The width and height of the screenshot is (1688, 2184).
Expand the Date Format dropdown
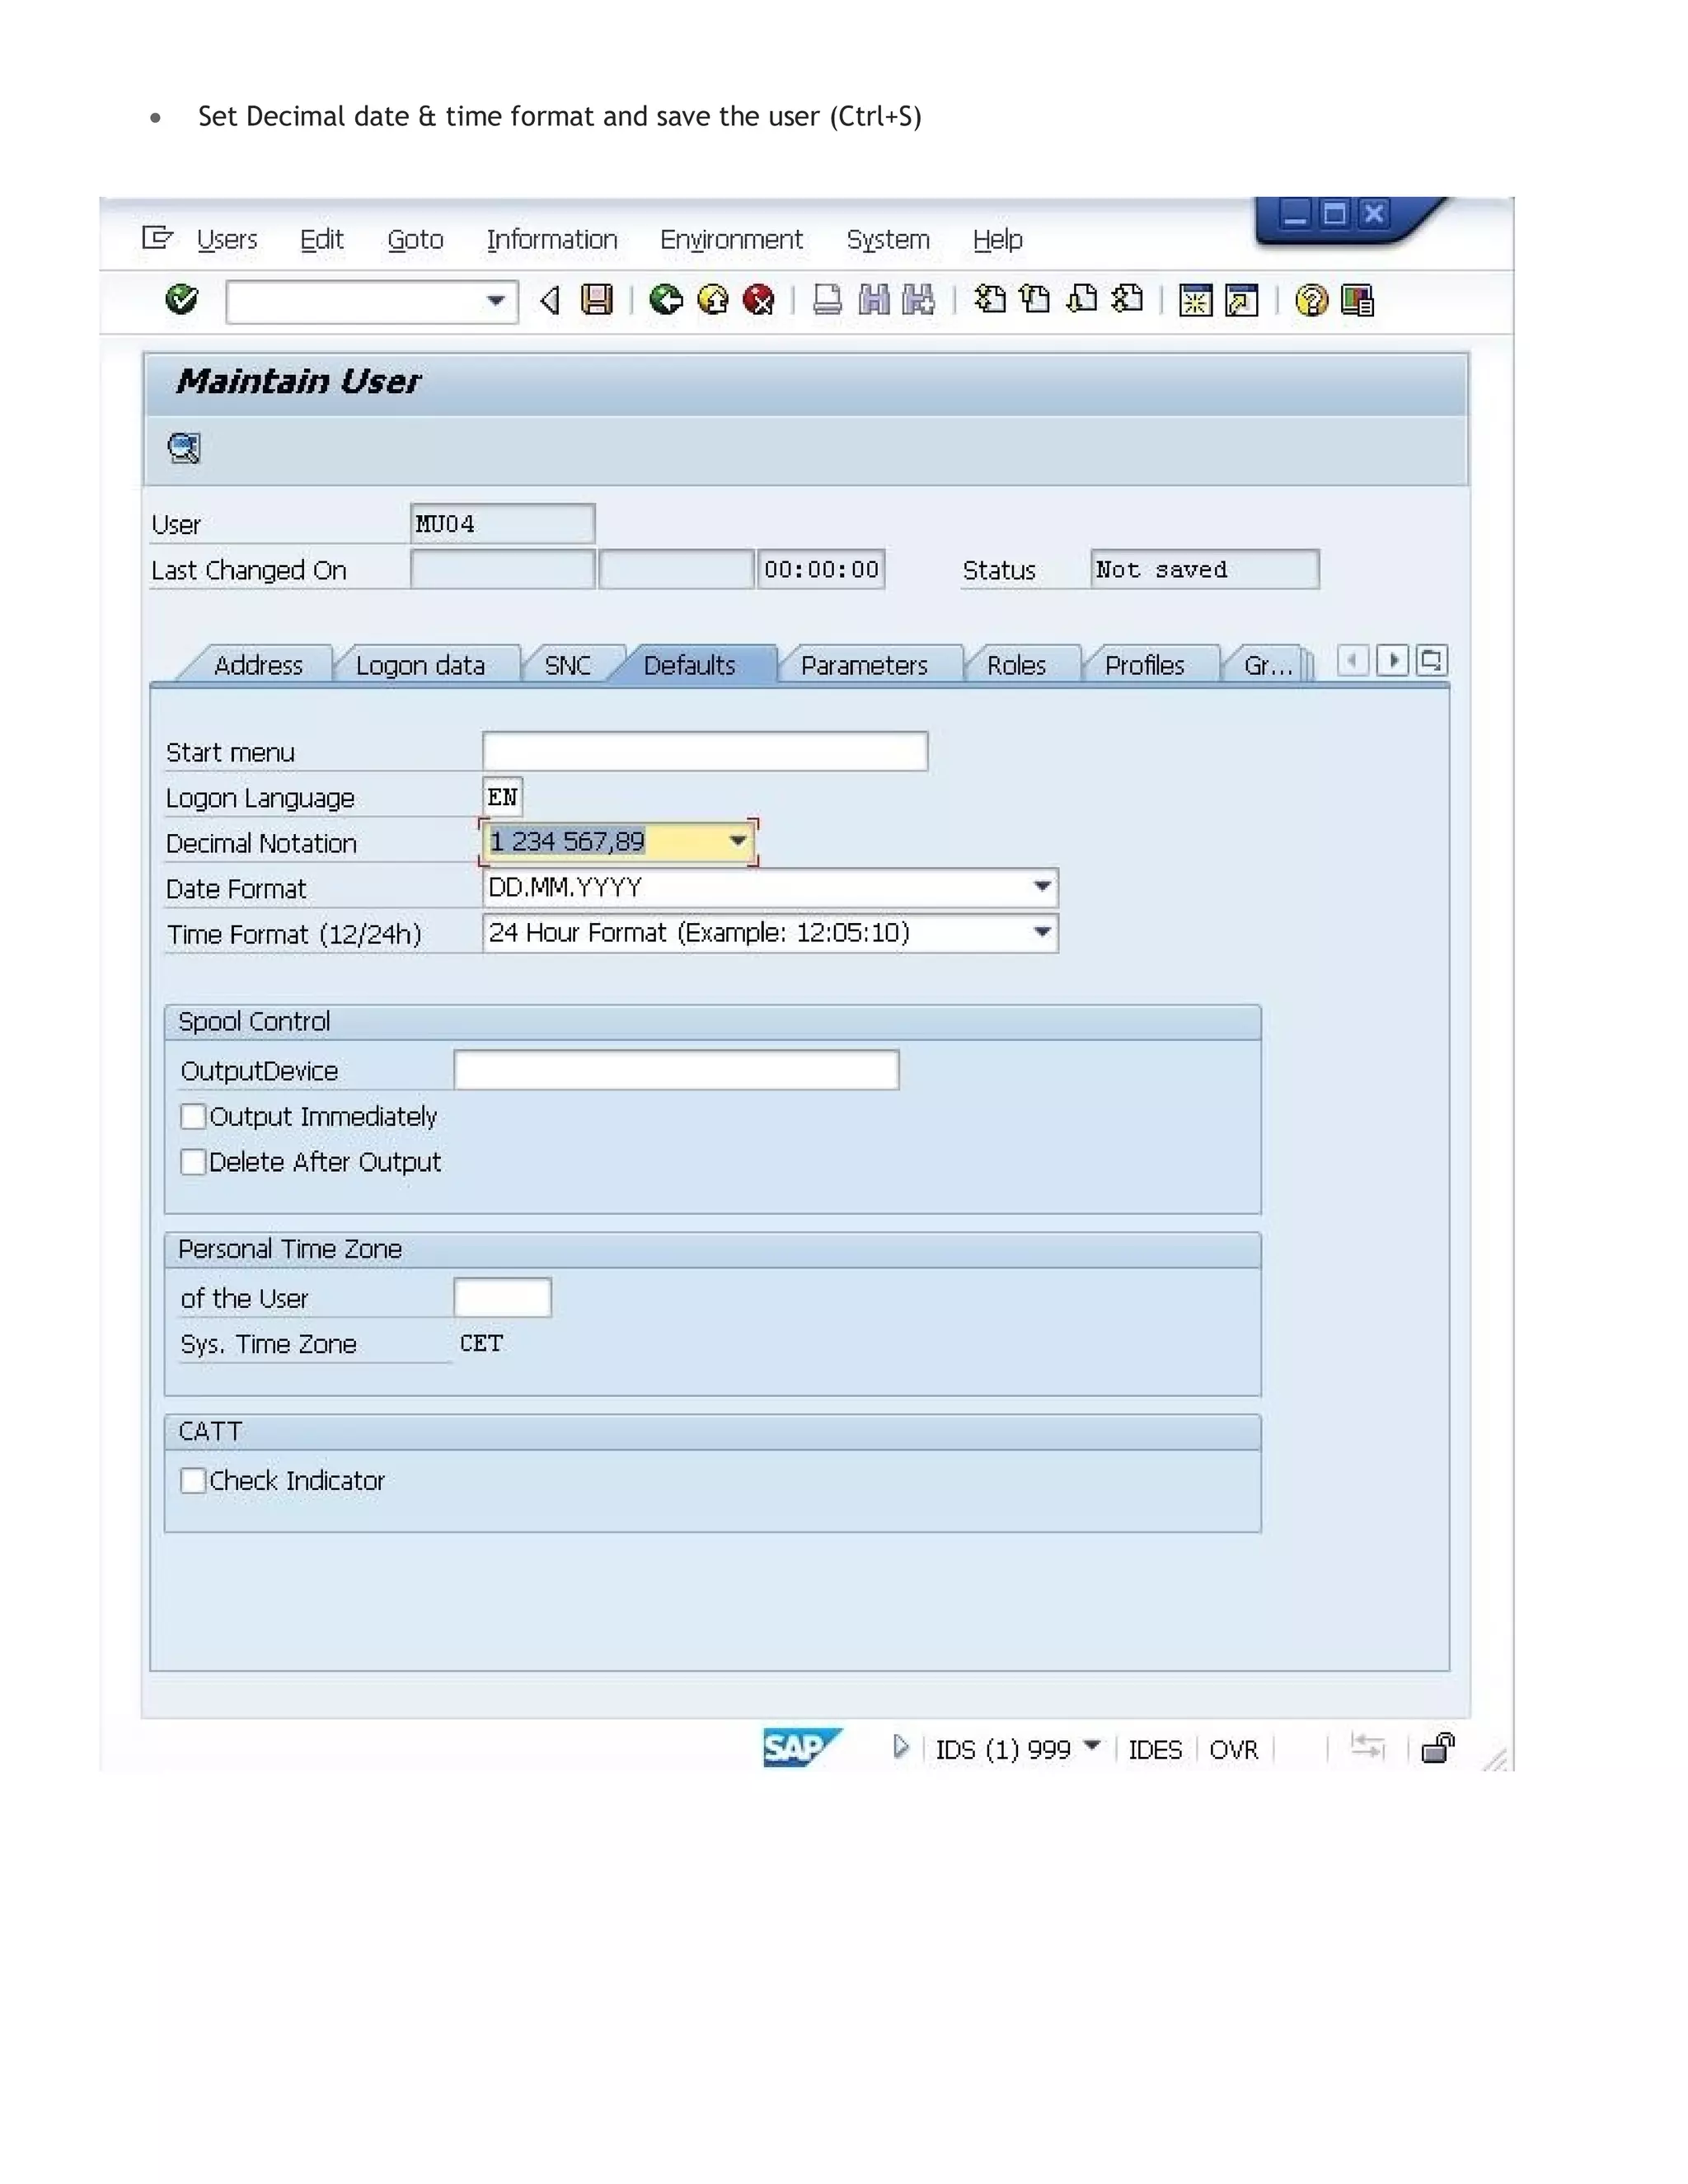tap(1042, 886)
